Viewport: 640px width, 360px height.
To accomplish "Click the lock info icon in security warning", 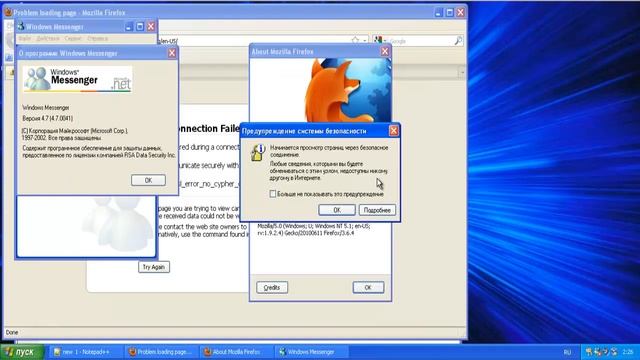I will coord(258,153).
